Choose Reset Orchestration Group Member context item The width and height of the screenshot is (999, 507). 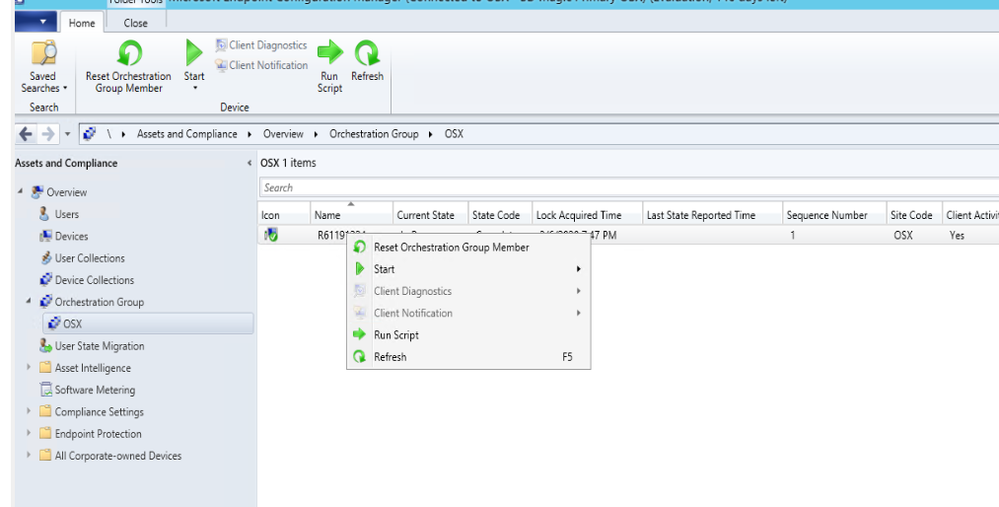[x=468, y=247]
